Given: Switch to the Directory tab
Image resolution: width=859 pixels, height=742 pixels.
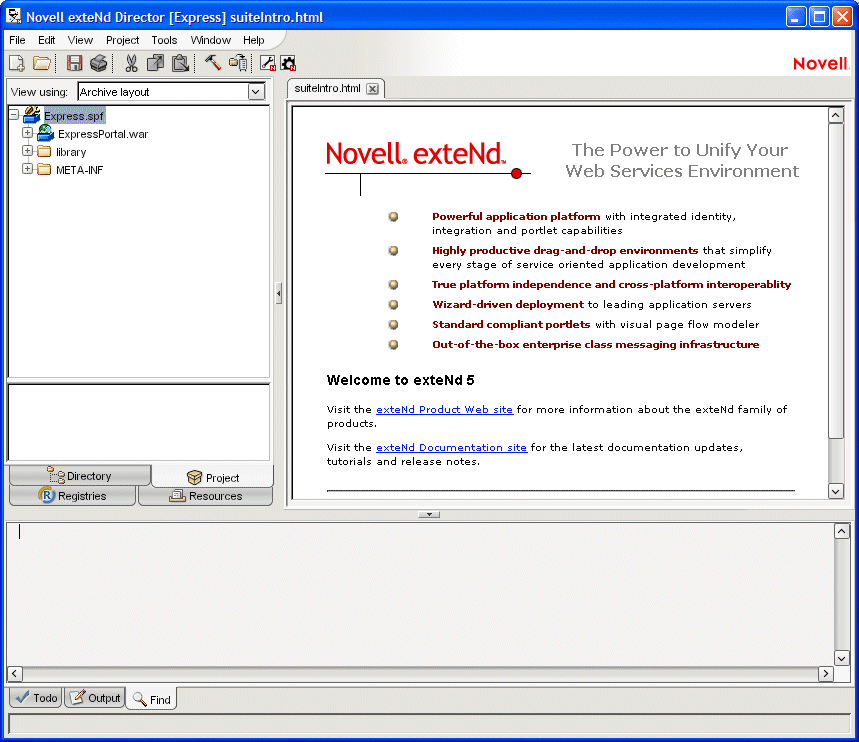Looking at the screenshot, I should 80,476.
